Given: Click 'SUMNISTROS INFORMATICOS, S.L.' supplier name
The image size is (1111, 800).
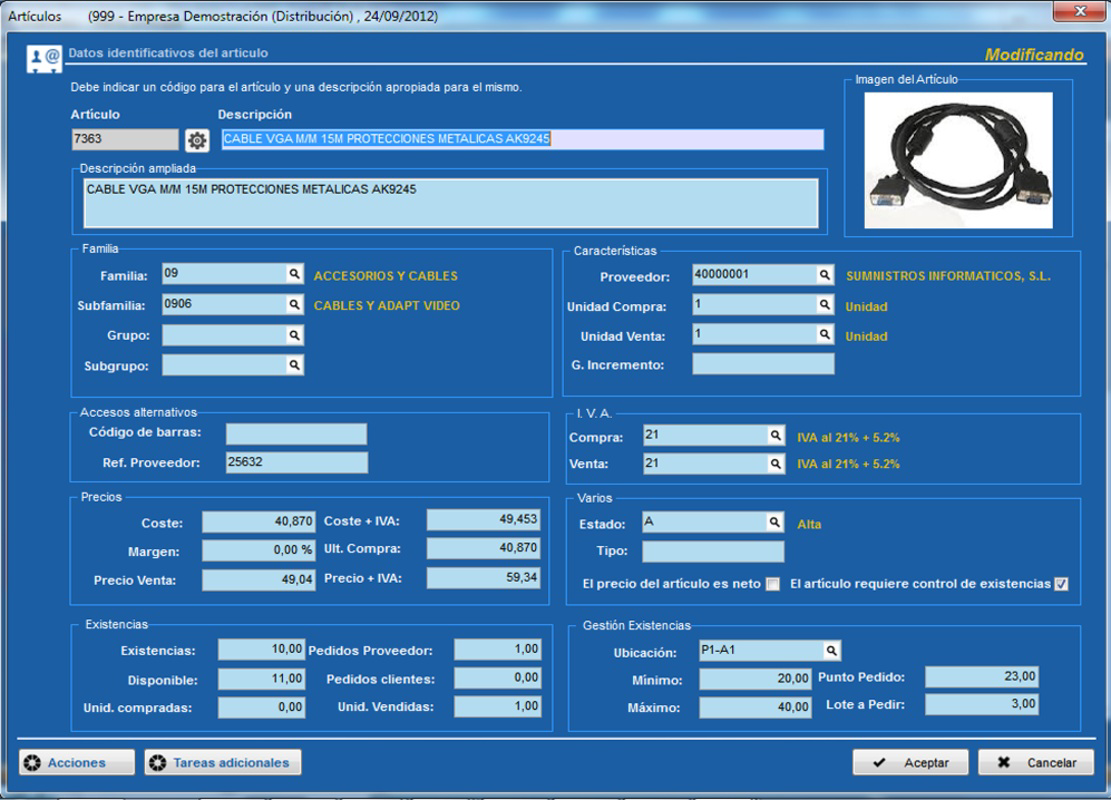Looking at the screenshot, I should coord(948,276).
